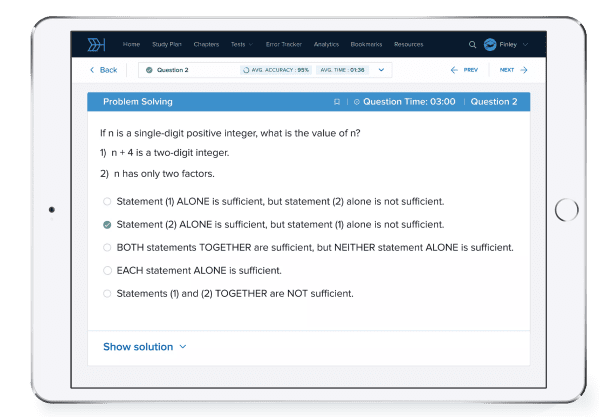Viewport: 600px width, 417px height.
Task: Open search with the magnifier icon
Action: pyautogui.click(x=473, y=44)
